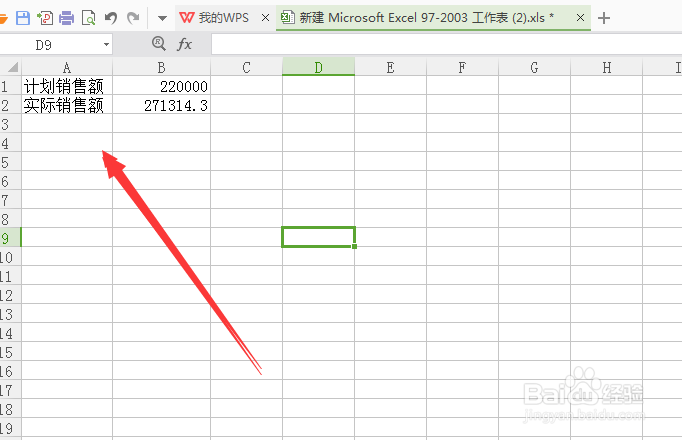This screenshot has height=440, width=682.
Task: Select row 16 header
Action: pyautogui.click(x=10, y=370)
